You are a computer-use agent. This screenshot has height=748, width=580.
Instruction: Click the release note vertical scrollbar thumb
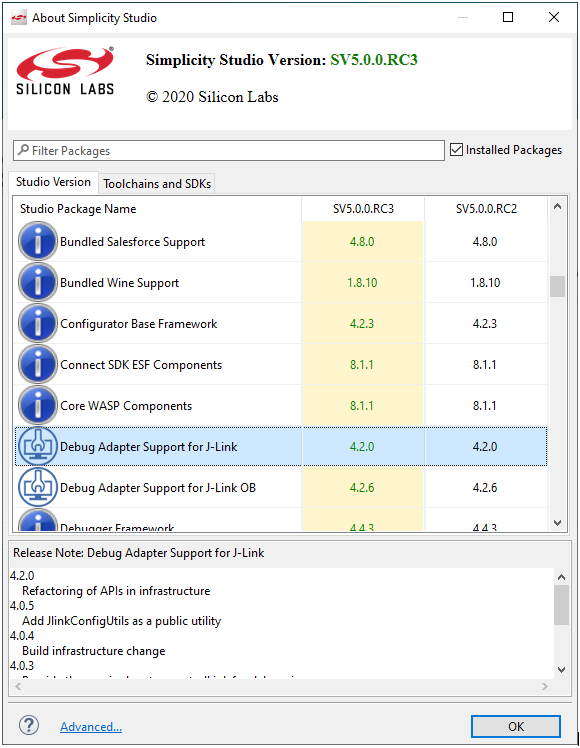tap(561, 605)
